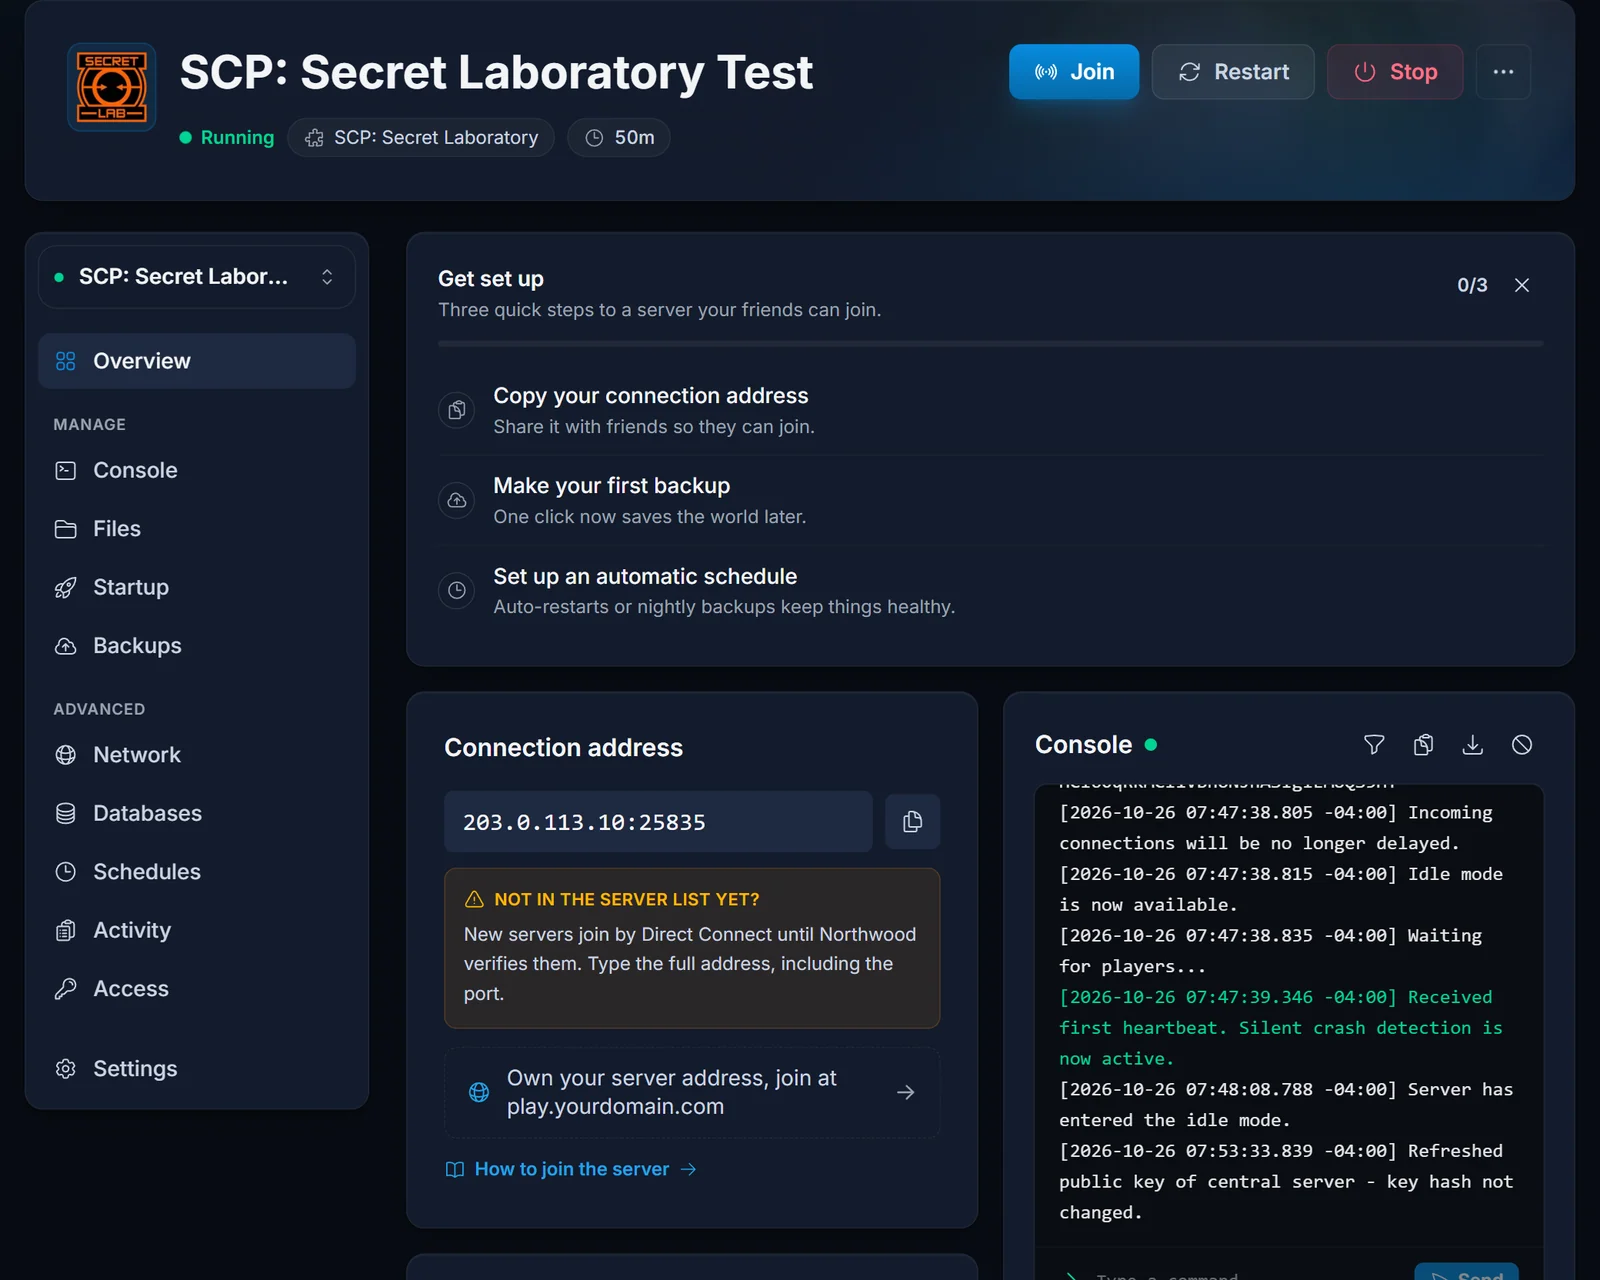Select Make your first backup step

point(990,500)
